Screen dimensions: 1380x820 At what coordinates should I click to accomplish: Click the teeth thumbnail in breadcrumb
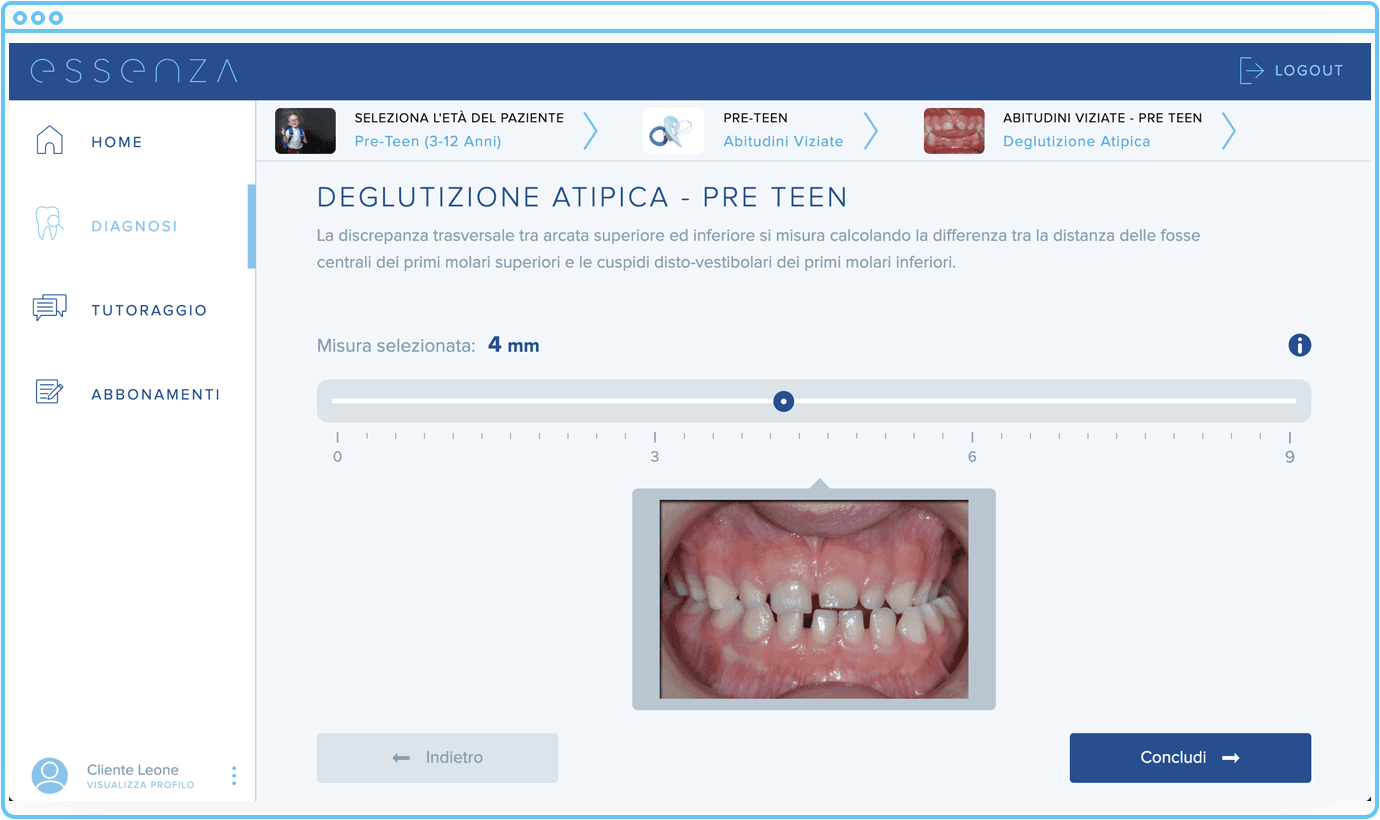coord(954,131)
